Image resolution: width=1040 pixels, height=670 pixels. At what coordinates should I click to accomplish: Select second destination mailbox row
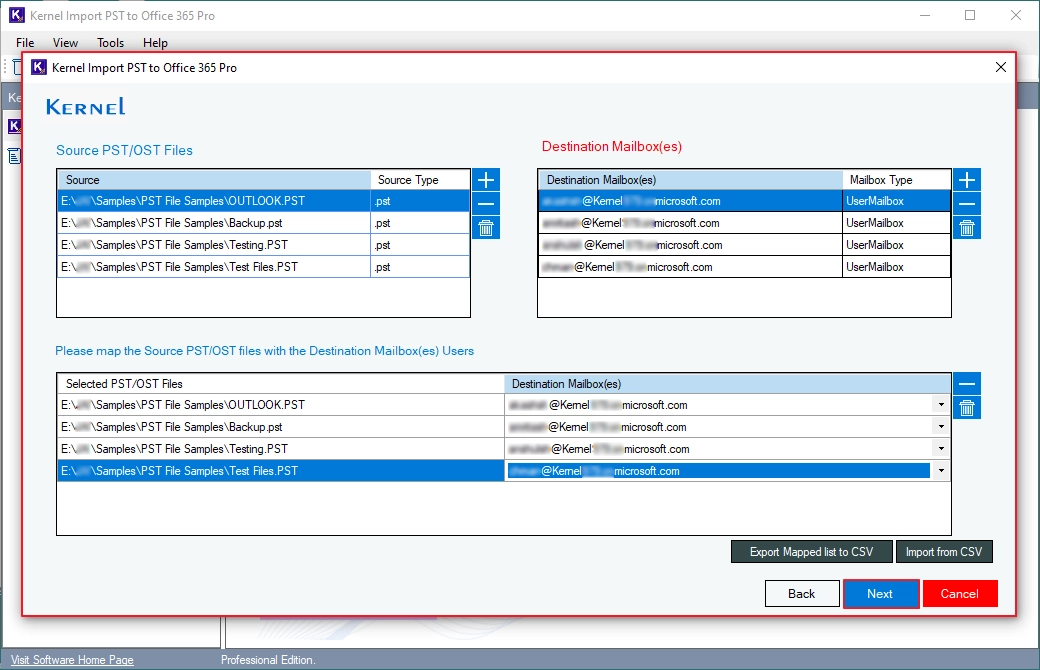pos(744,223)
